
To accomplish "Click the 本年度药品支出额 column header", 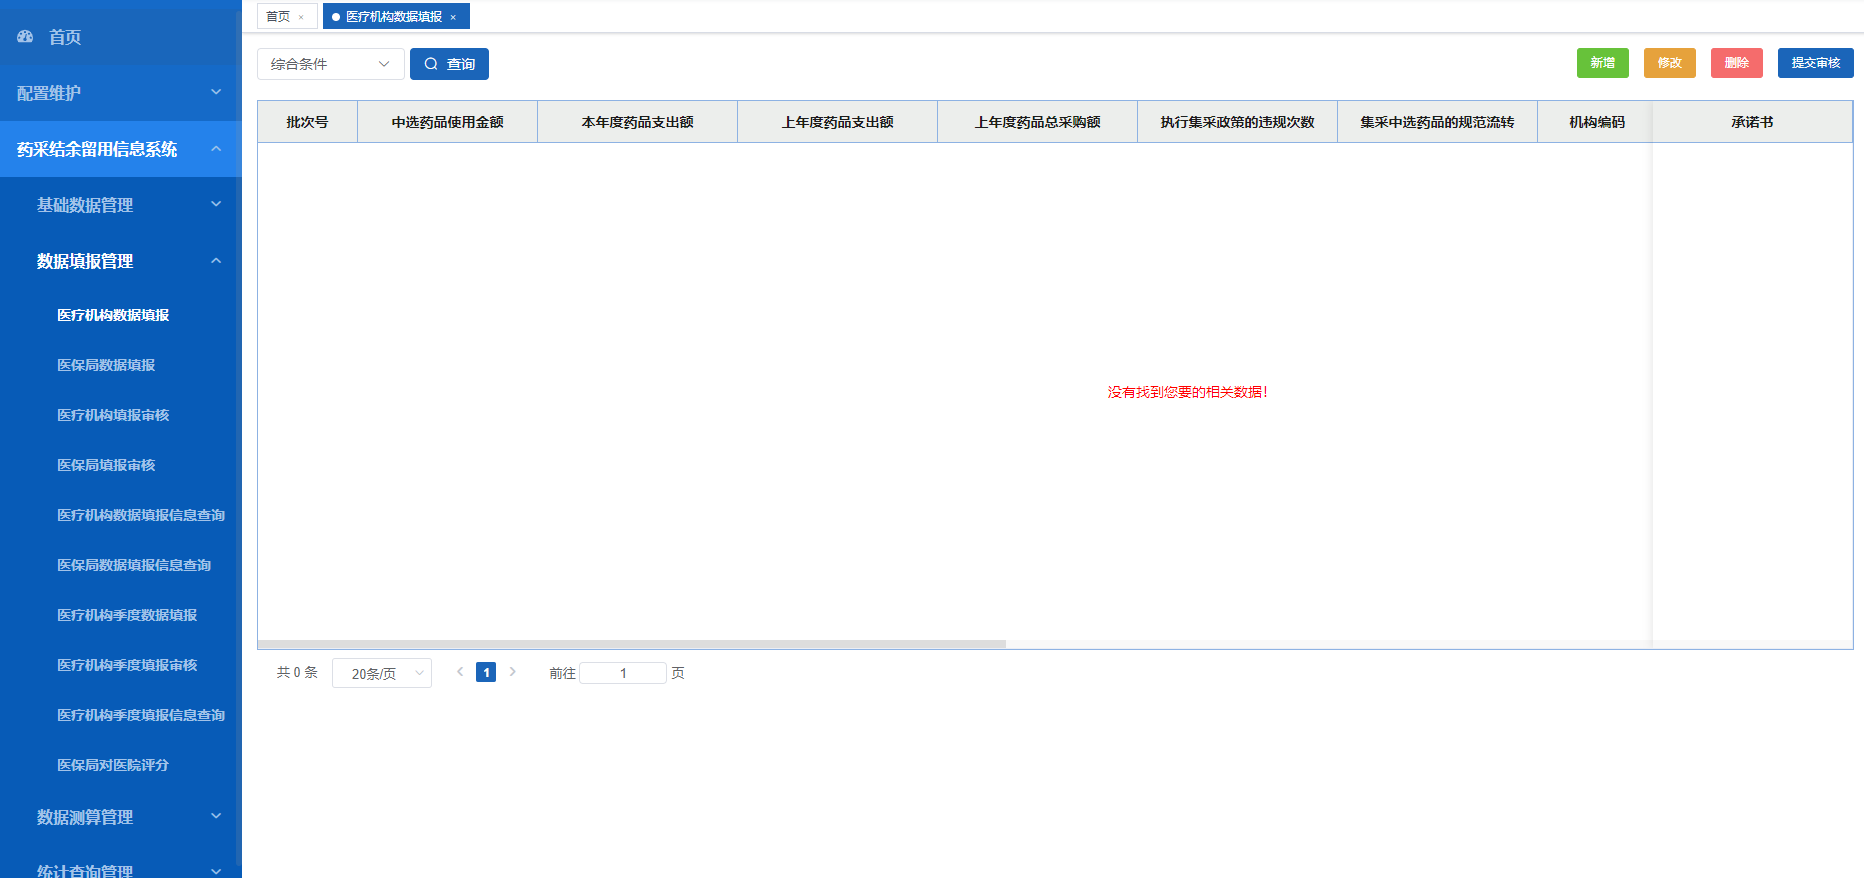I will coord(637,122).
